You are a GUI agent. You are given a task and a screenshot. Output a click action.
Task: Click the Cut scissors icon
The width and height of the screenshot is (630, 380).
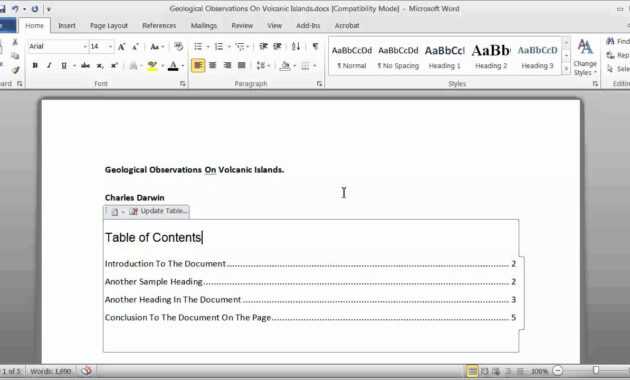[15, 42]
